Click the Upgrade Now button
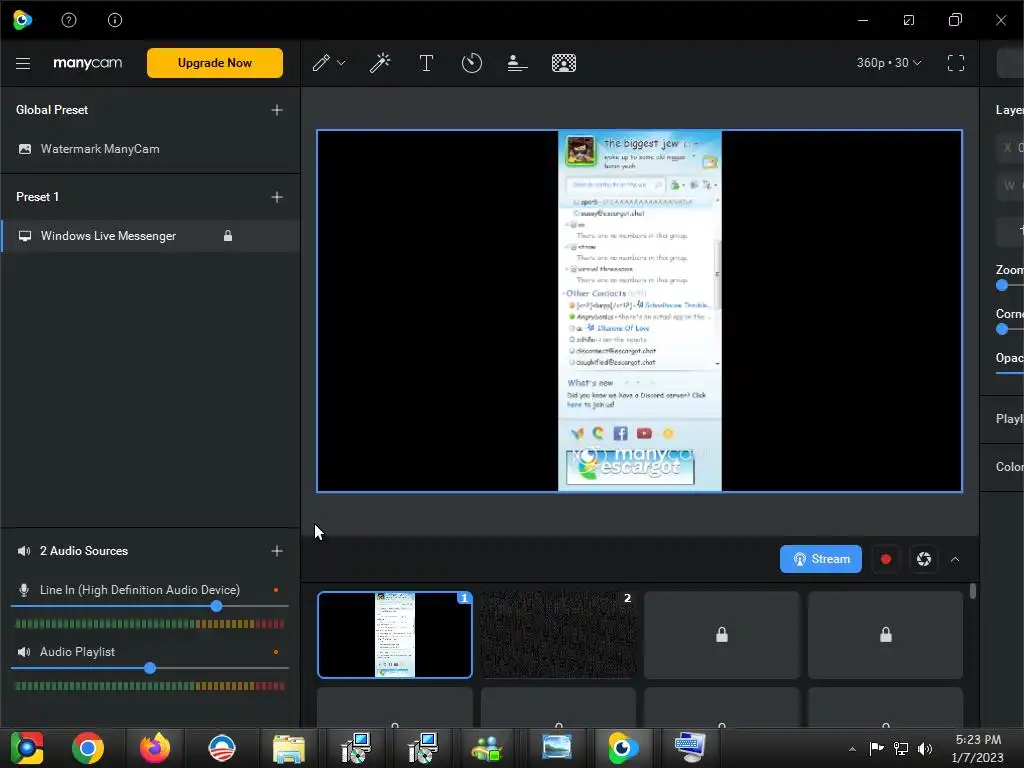 (x=215, y=63)
